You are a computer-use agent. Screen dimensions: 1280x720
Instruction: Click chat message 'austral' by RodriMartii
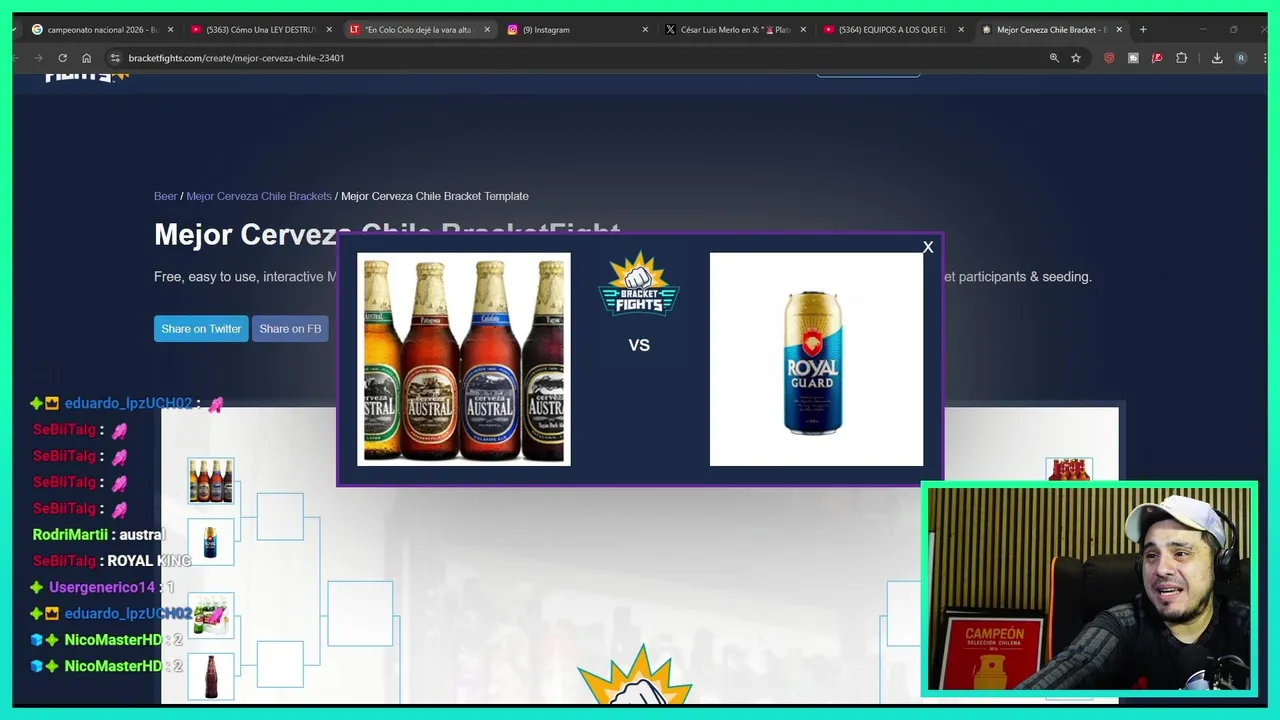click(143, 535)
